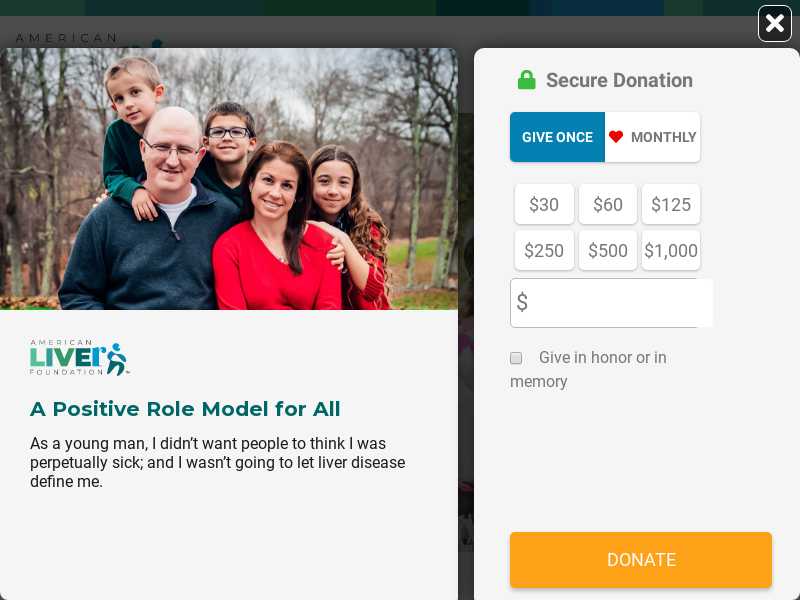Screen dimensions: 800x600
Task: Focus the custom dollar amount field
Action: click(611, 303)
